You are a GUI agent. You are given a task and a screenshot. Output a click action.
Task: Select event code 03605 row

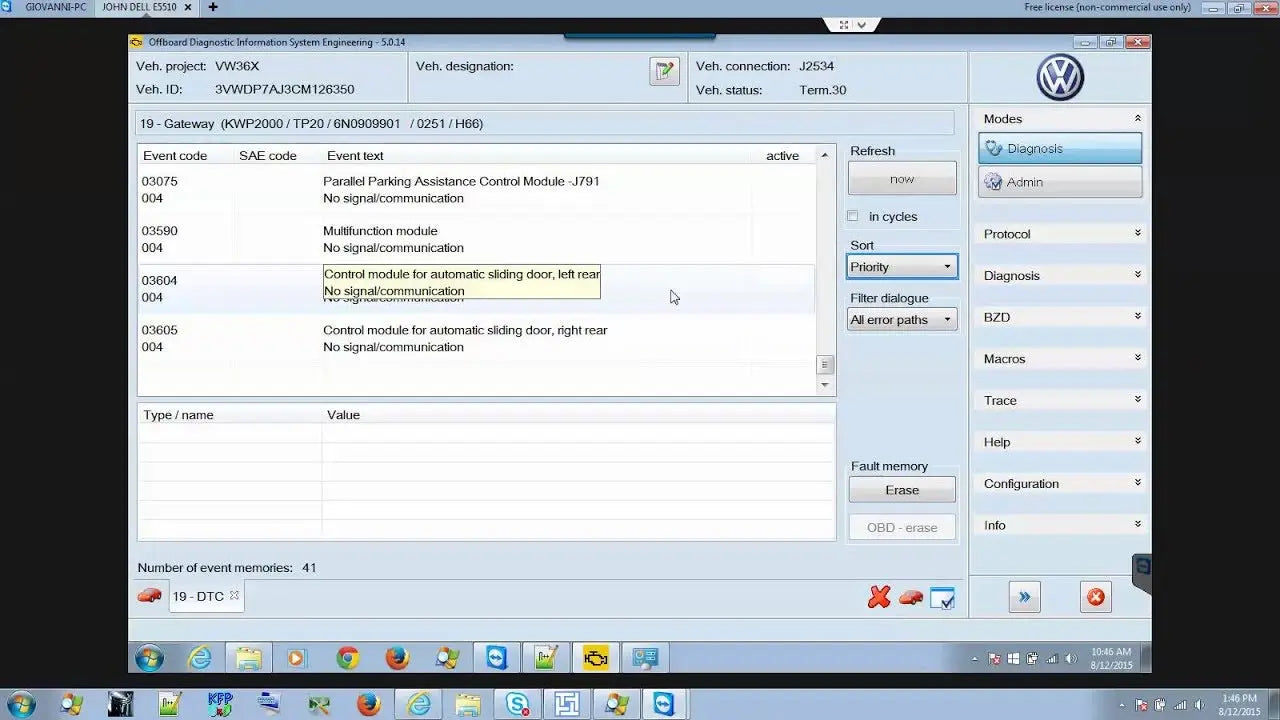[465, 338]
